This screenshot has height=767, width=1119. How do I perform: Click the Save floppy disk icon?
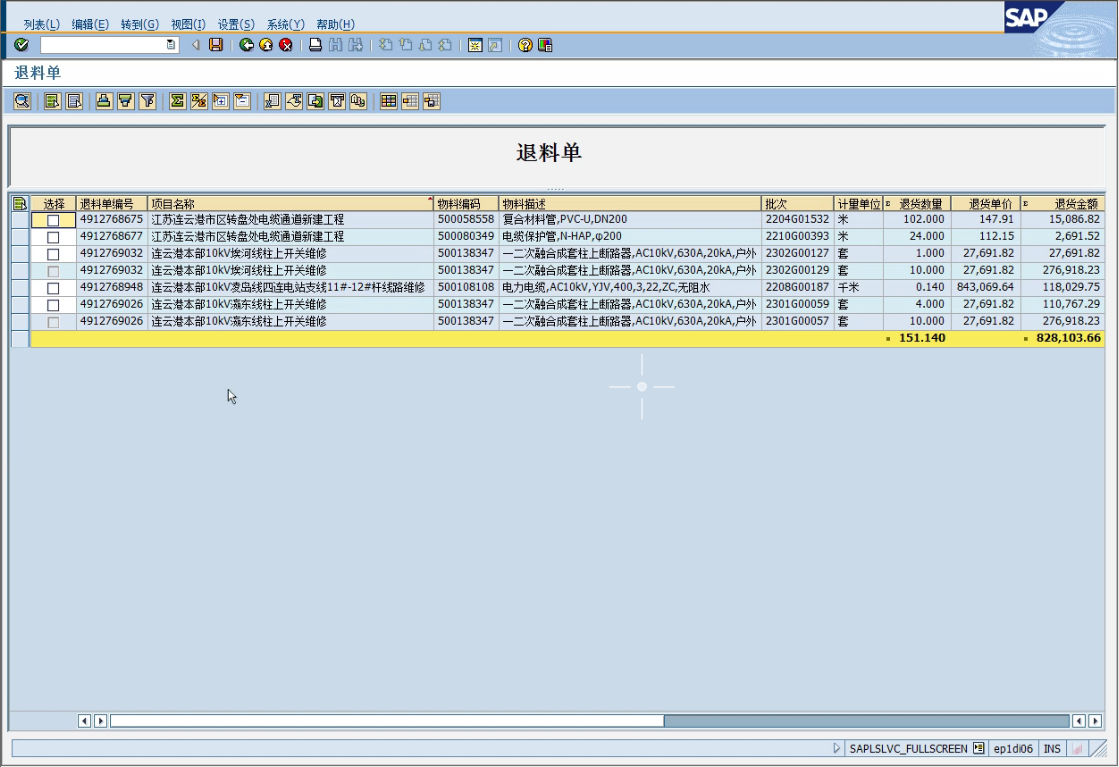click(215, 45)
